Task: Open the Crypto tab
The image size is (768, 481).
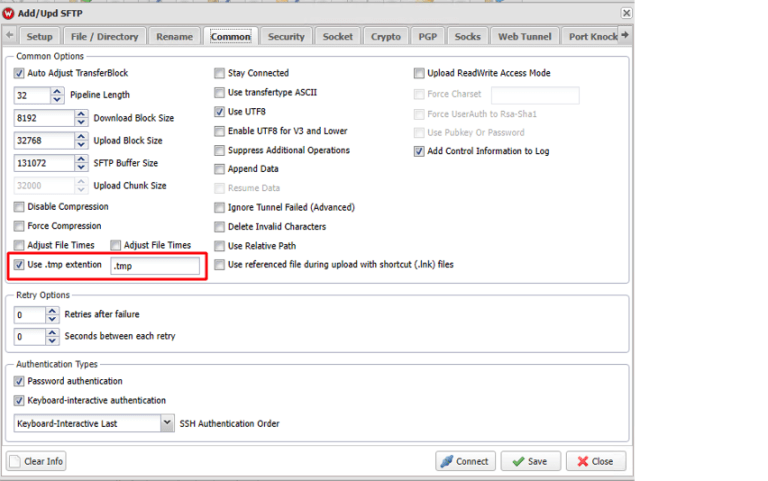Action: click(385, 36)
